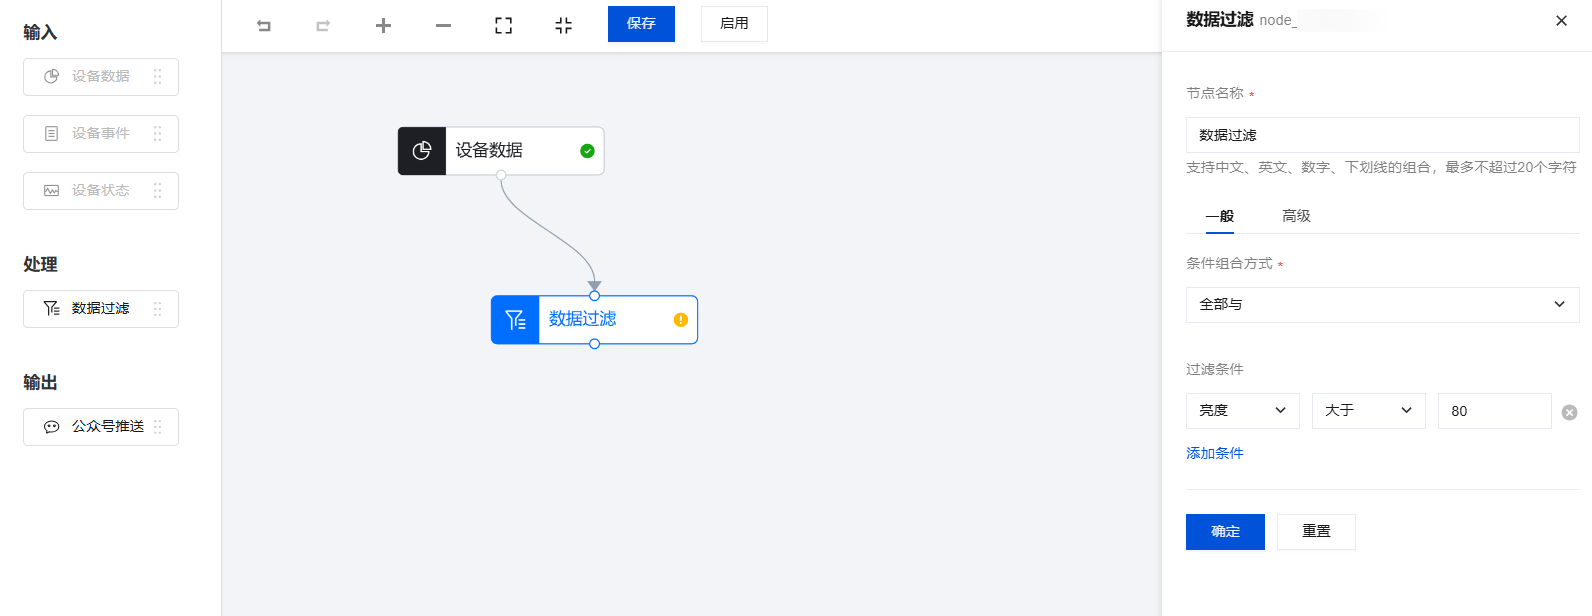1592x616 pixels.
Task: Click the fullscreen expand icon
Action: [x=503, y=26]
